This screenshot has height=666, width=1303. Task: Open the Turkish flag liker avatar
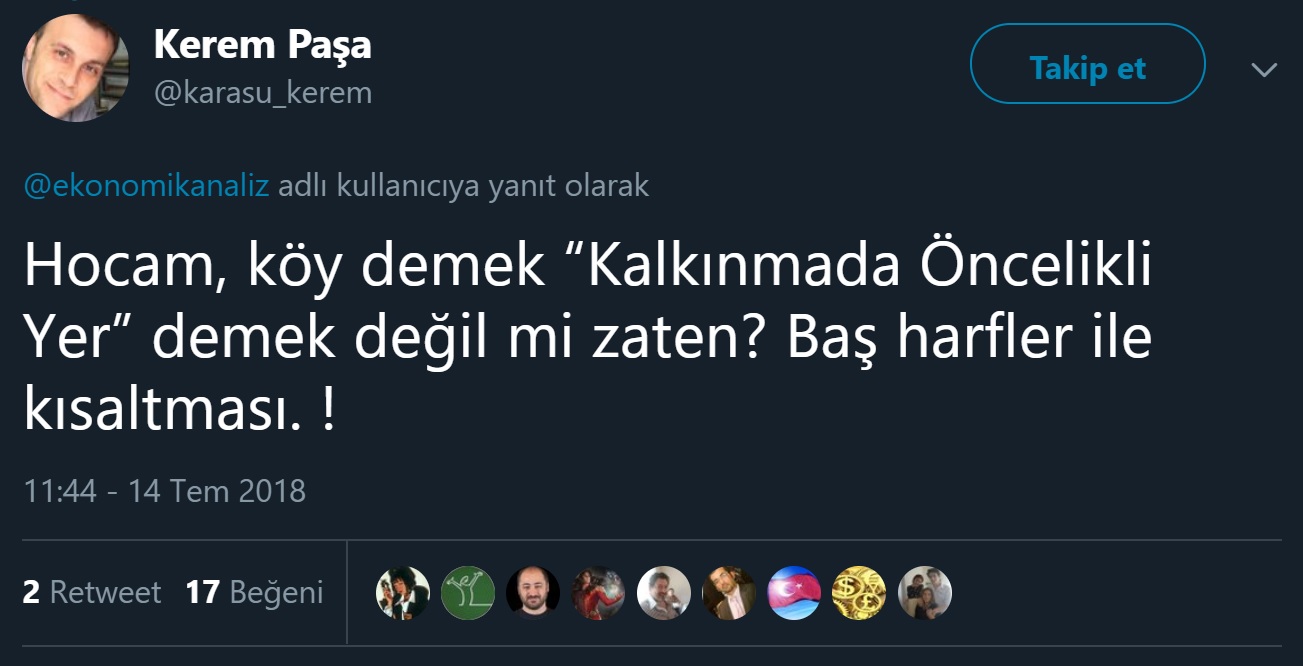(794, 593)
